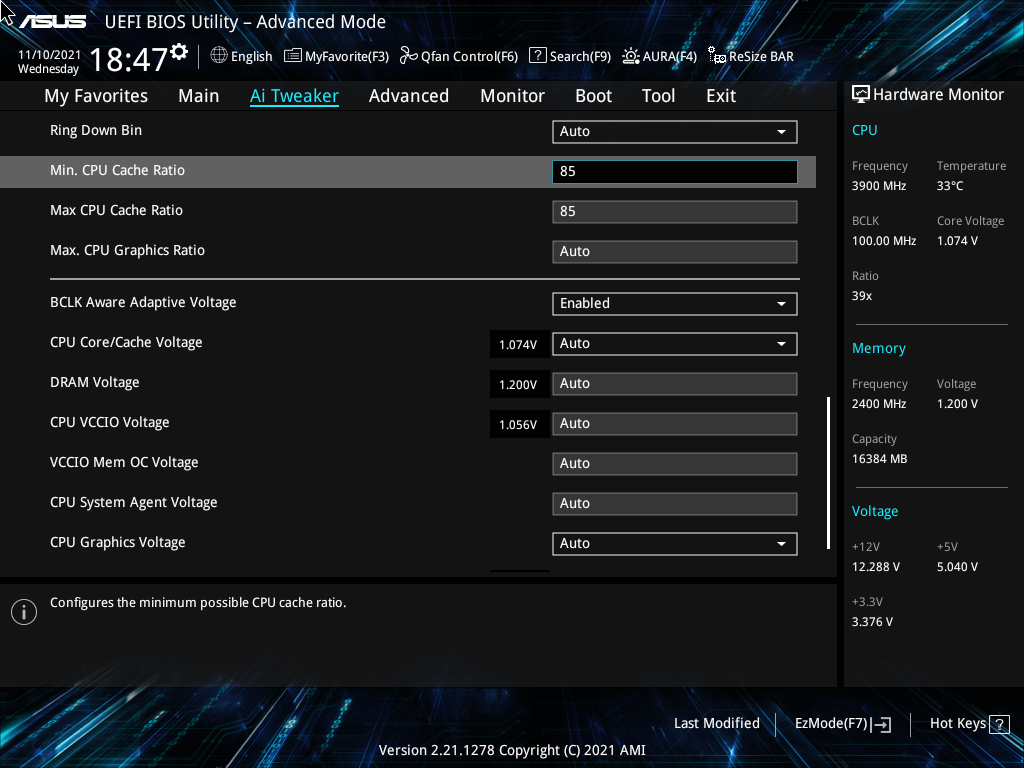Click the 100.00 MHz BCLK value
1024x768 pixels.
point(884,240)
